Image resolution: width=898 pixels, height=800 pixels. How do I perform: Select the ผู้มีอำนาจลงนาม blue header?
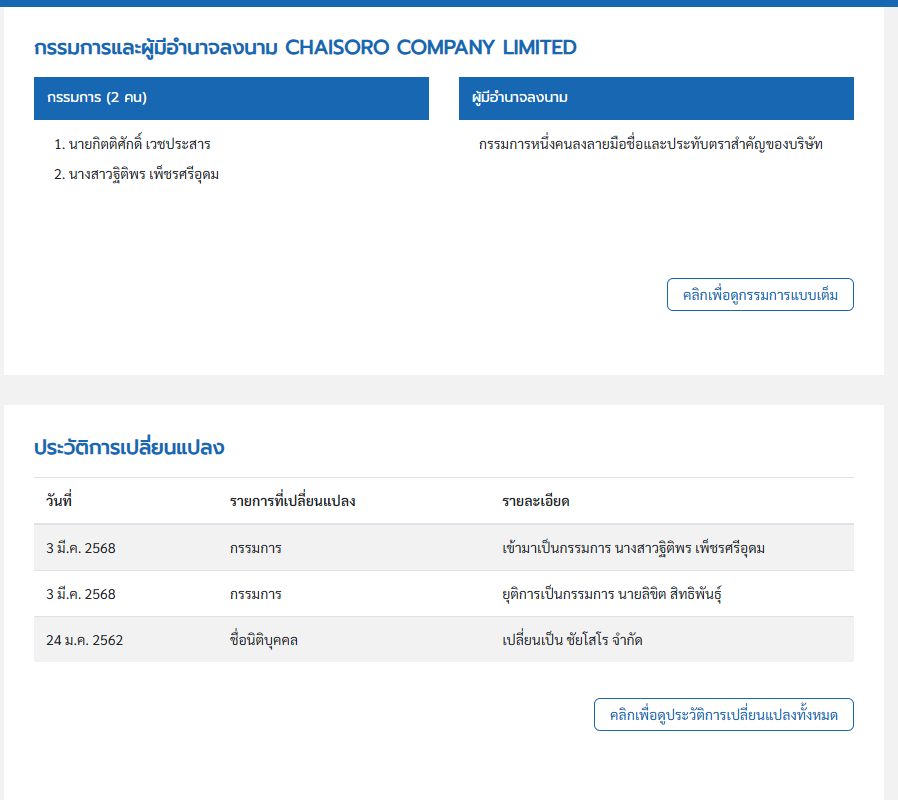pyautogui.click(x=656, y=98)
